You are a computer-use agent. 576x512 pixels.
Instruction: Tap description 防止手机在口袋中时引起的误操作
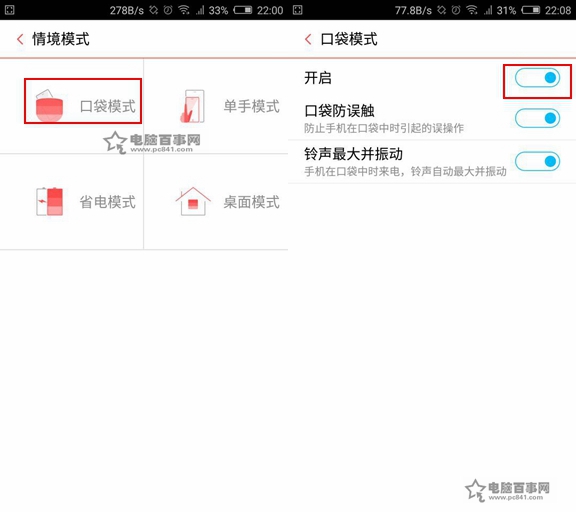(x=384, y=128)
